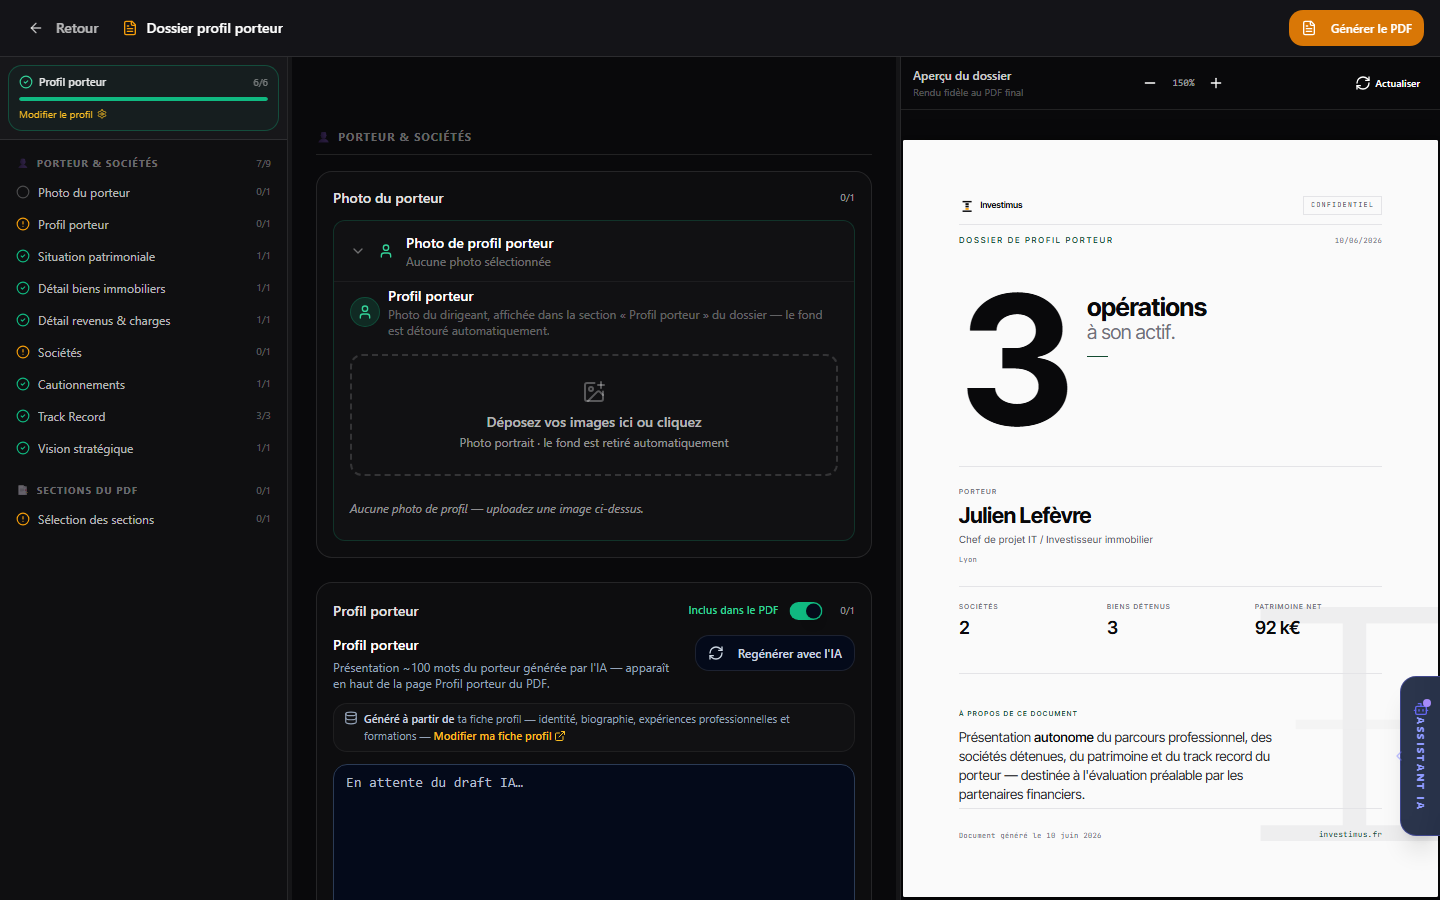Screen dimensions: 1440x900
Task: Click the green check icon on Profil porteur card
Action: point(26,82)
